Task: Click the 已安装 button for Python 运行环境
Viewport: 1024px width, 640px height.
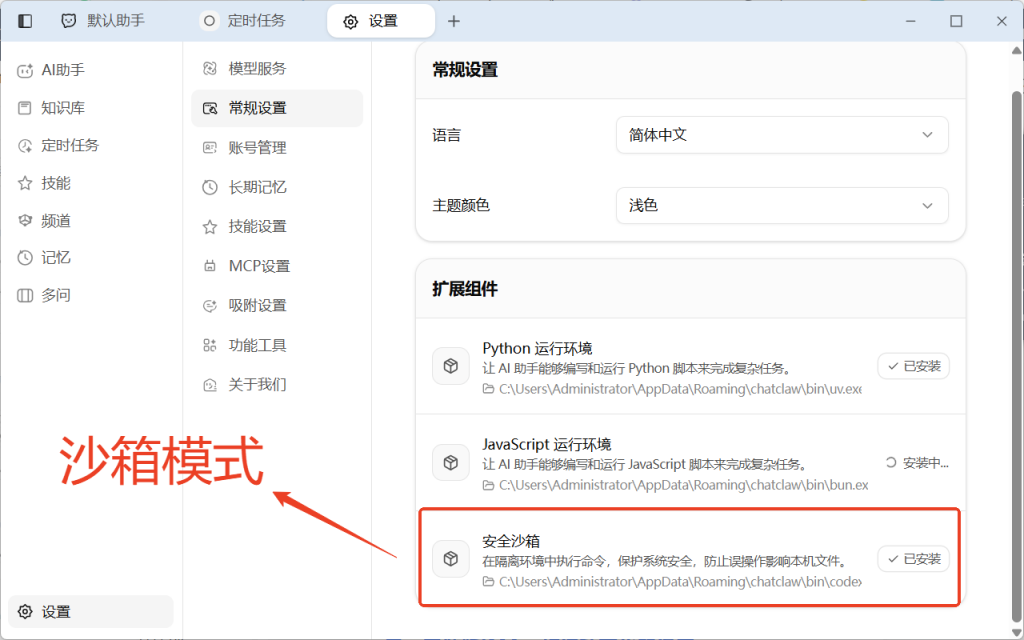Action: [913, 366]
